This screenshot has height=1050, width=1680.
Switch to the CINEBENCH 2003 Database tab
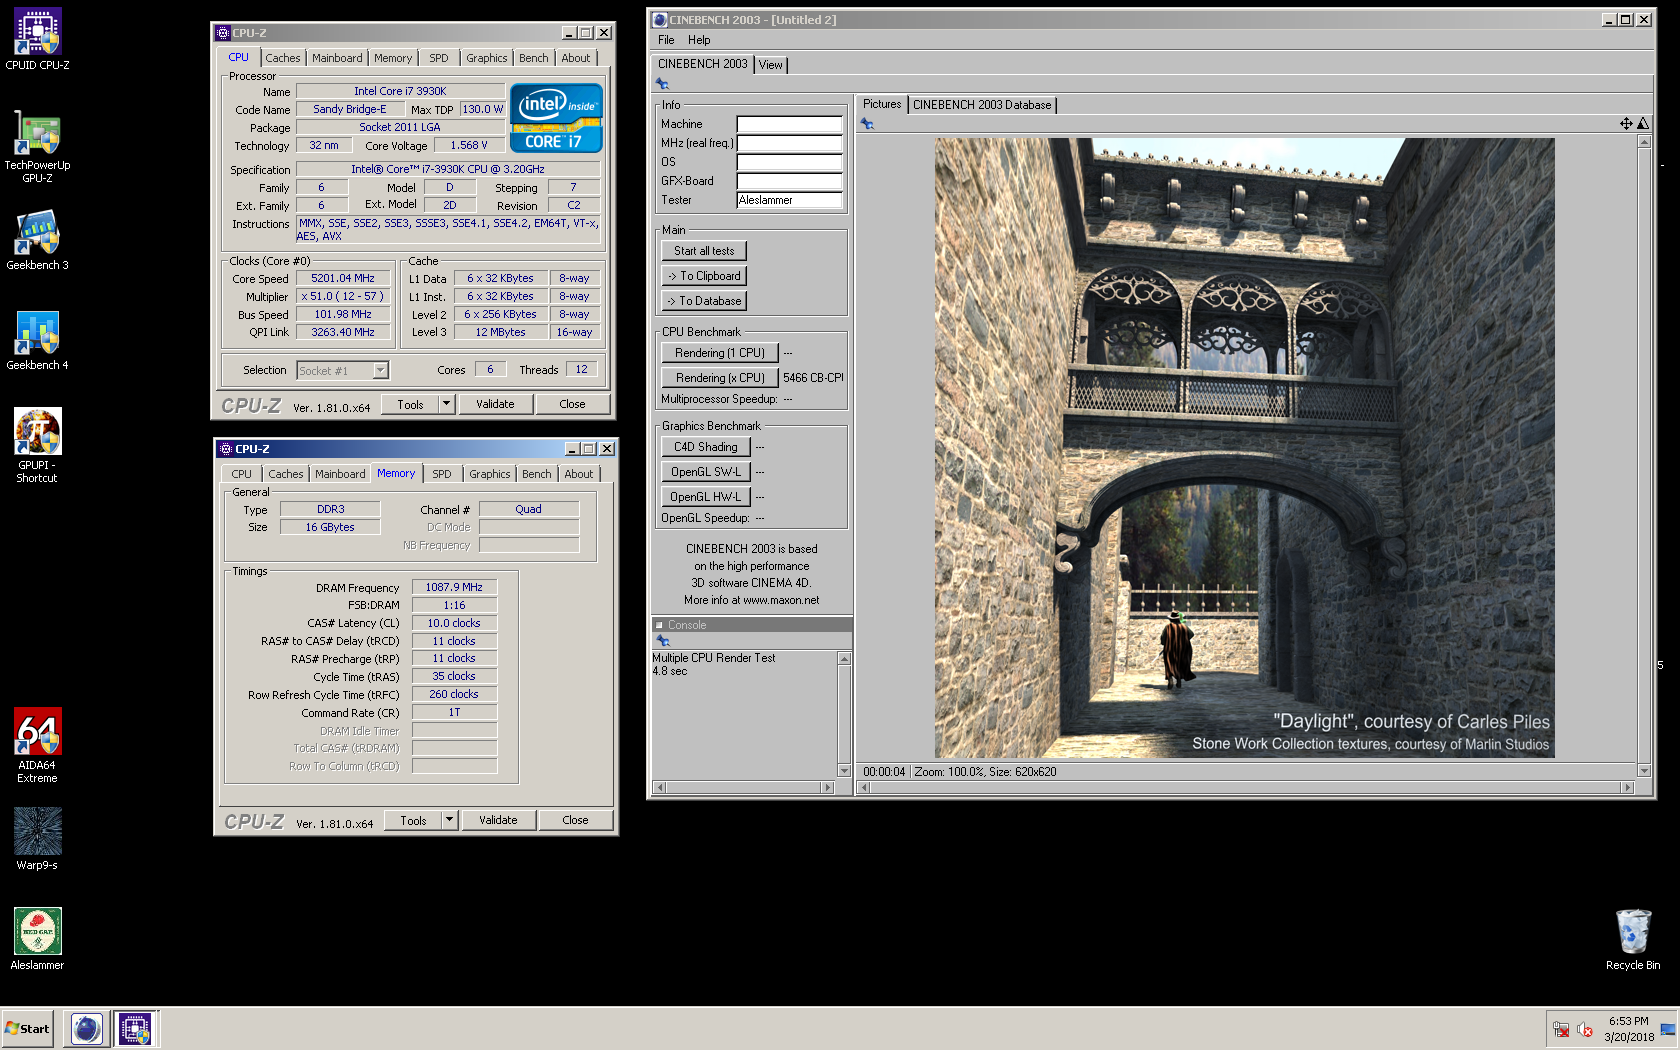[982, 105]
